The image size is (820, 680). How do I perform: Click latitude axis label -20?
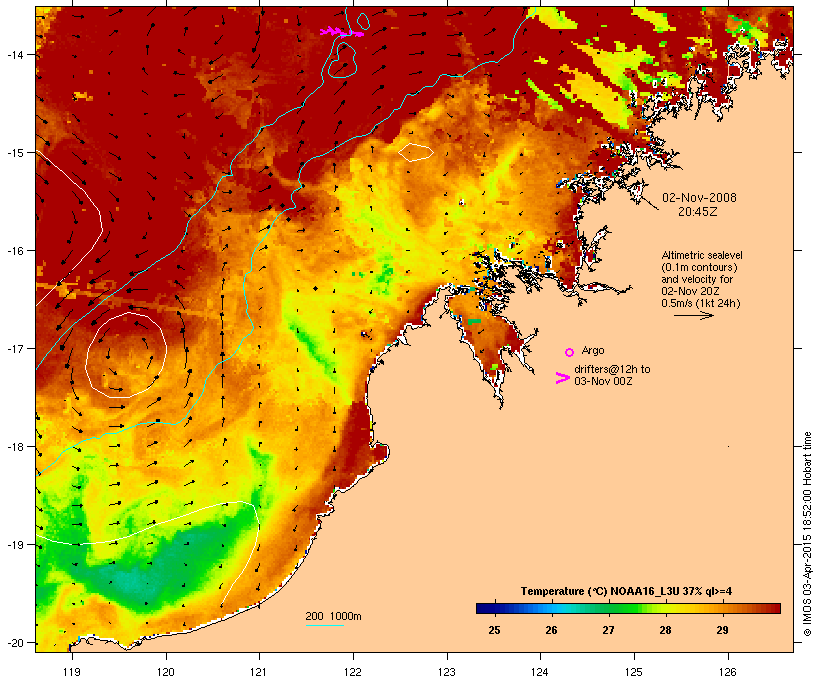pos(15,643)
